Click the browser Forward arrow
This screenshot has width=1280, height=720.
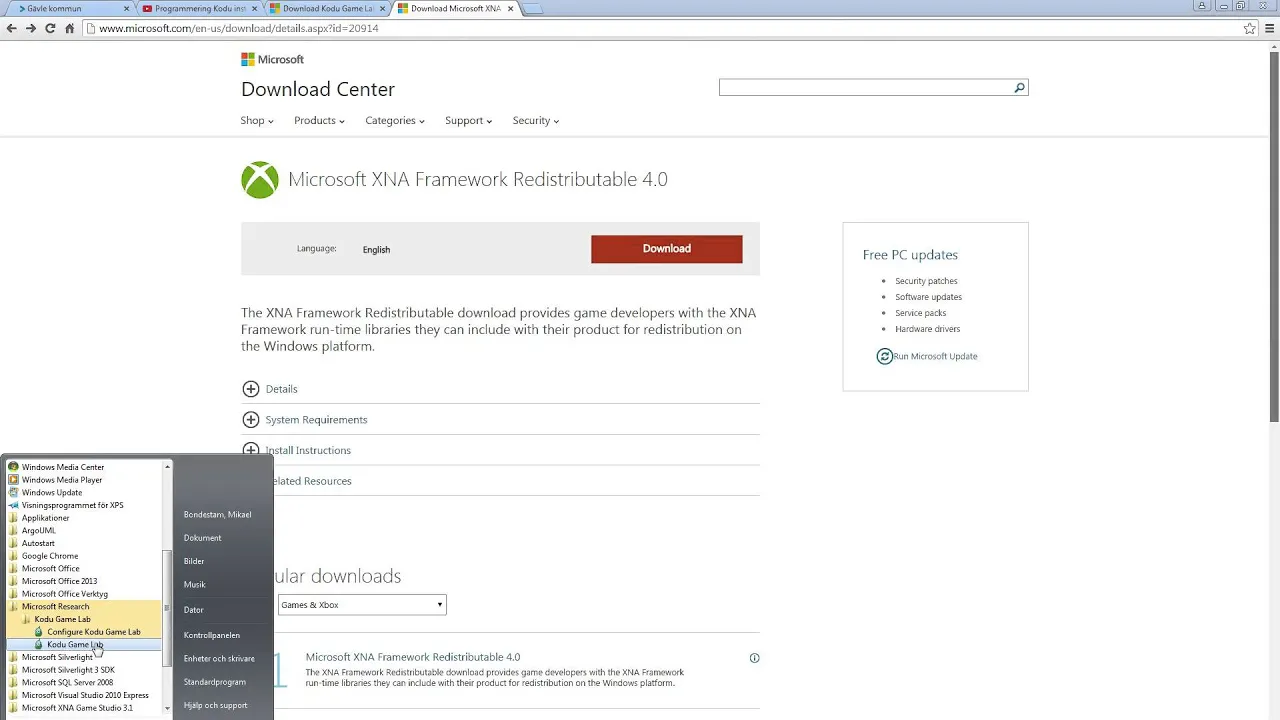click(x=30, y=28)
